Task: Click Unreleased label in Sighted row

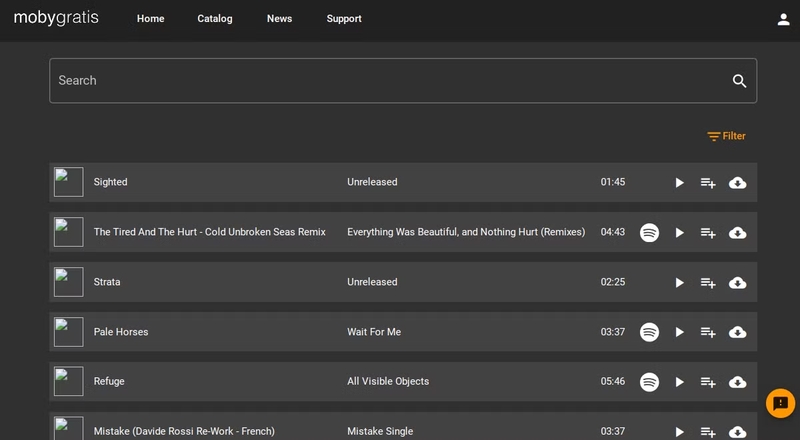Action: (x=372, y=182)
